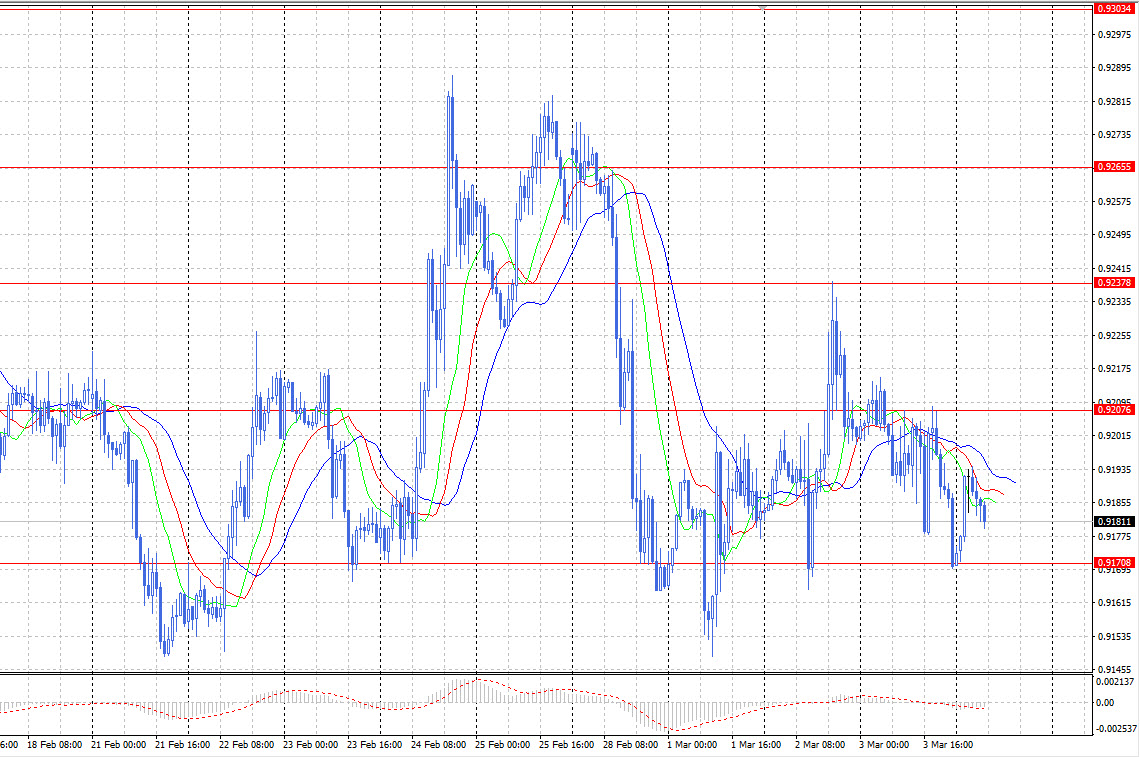Click the 0.92575 price axis label
Viewport: 1140px width, 757px height.
coord(1115,201)
